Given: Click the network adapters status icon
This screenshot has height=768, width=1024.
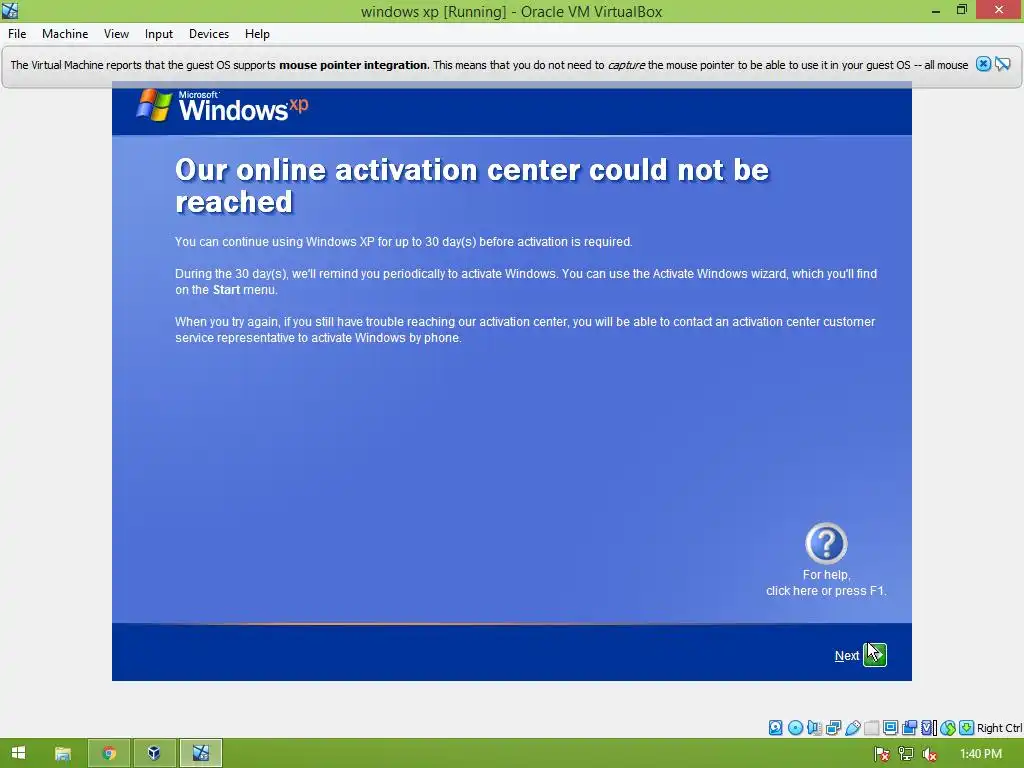Looking at the screenshot, I should 833,728.
